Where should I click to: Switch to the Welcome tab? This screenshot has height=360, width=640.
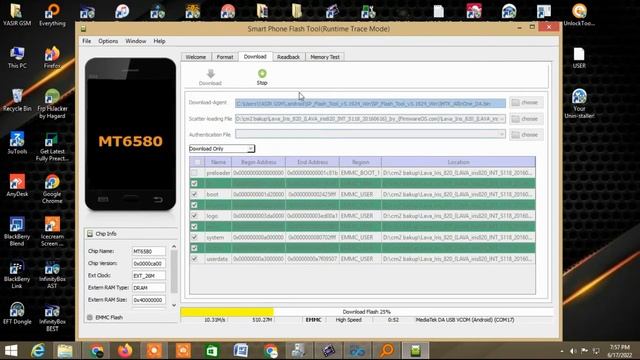pyautogui.click(x=196, y=57)
